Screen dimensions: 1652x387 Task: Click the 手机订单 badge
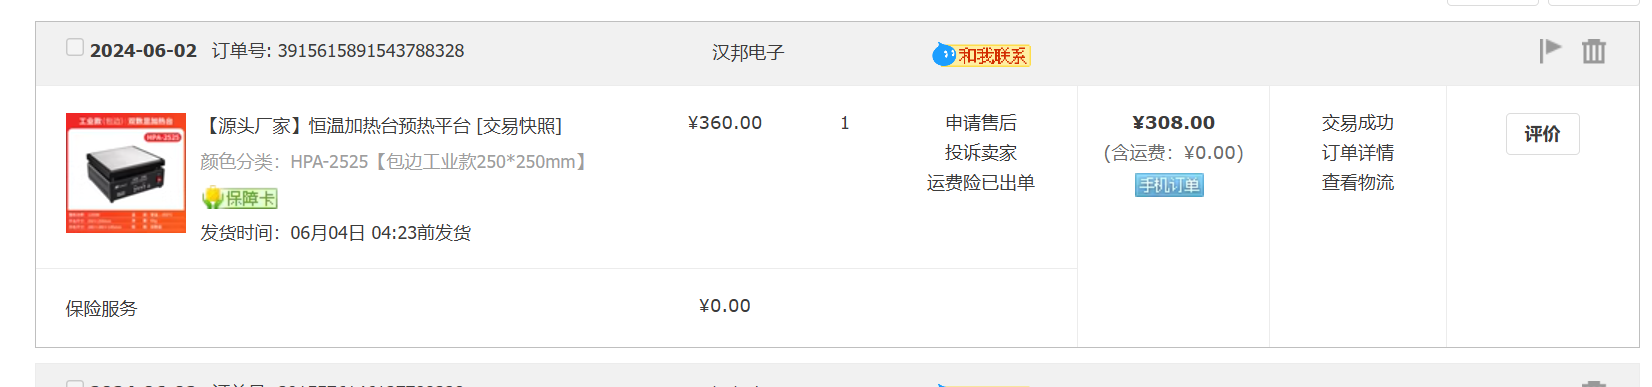point(1169,185)
